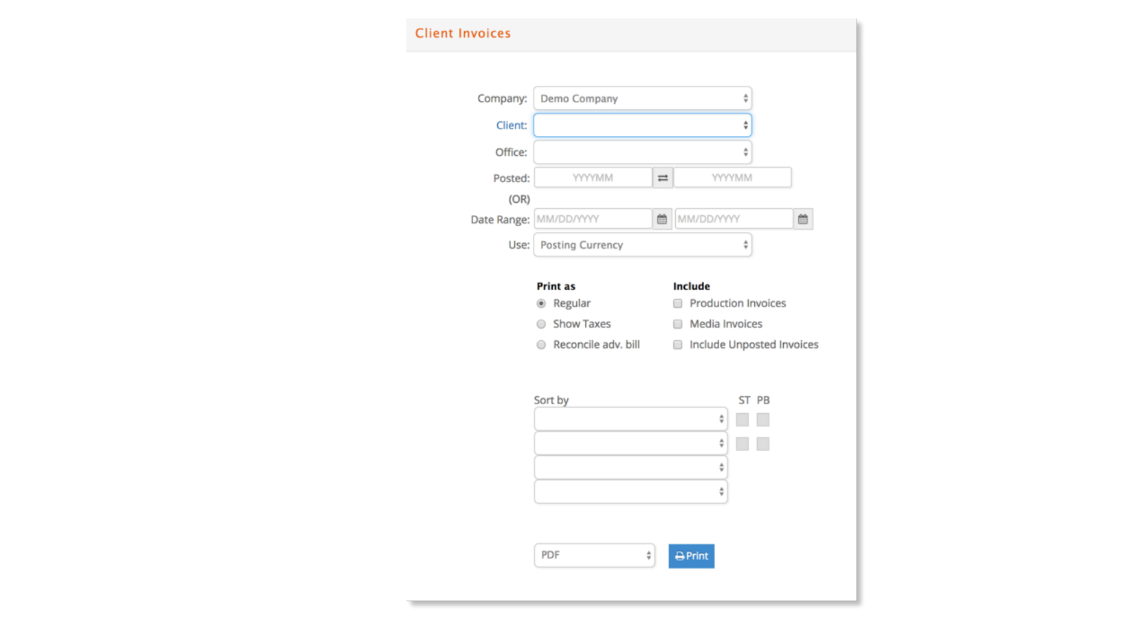Screen dimensions: 1131x632
Task: Select the Regular print option
Action: 541,304
